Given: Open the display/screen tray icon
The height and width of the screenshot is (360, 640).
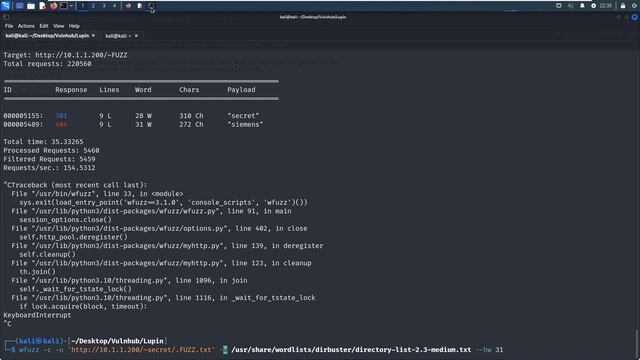Looking at the screenshot, I should pyautogui.click(x=559, y=6).
